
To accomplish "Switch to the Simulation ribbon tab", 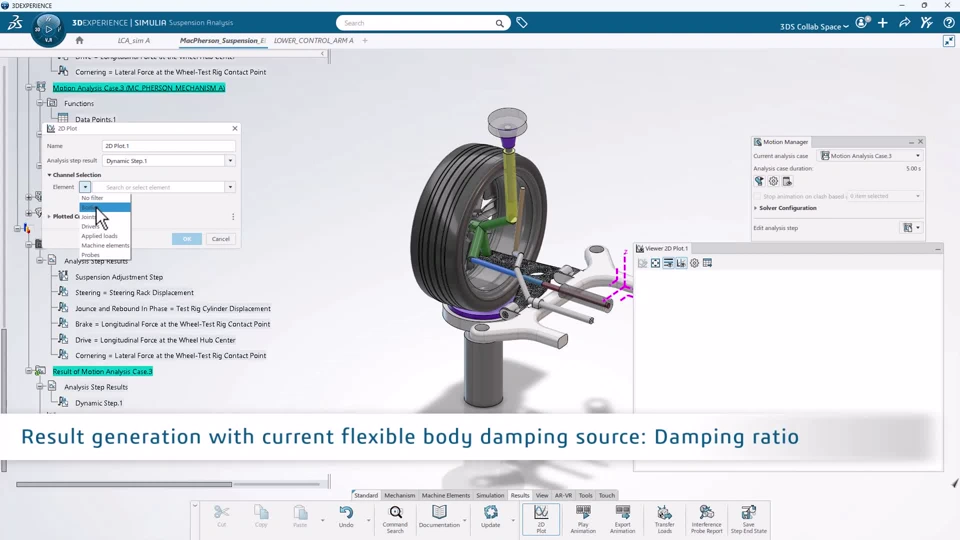I will (490, 495).
